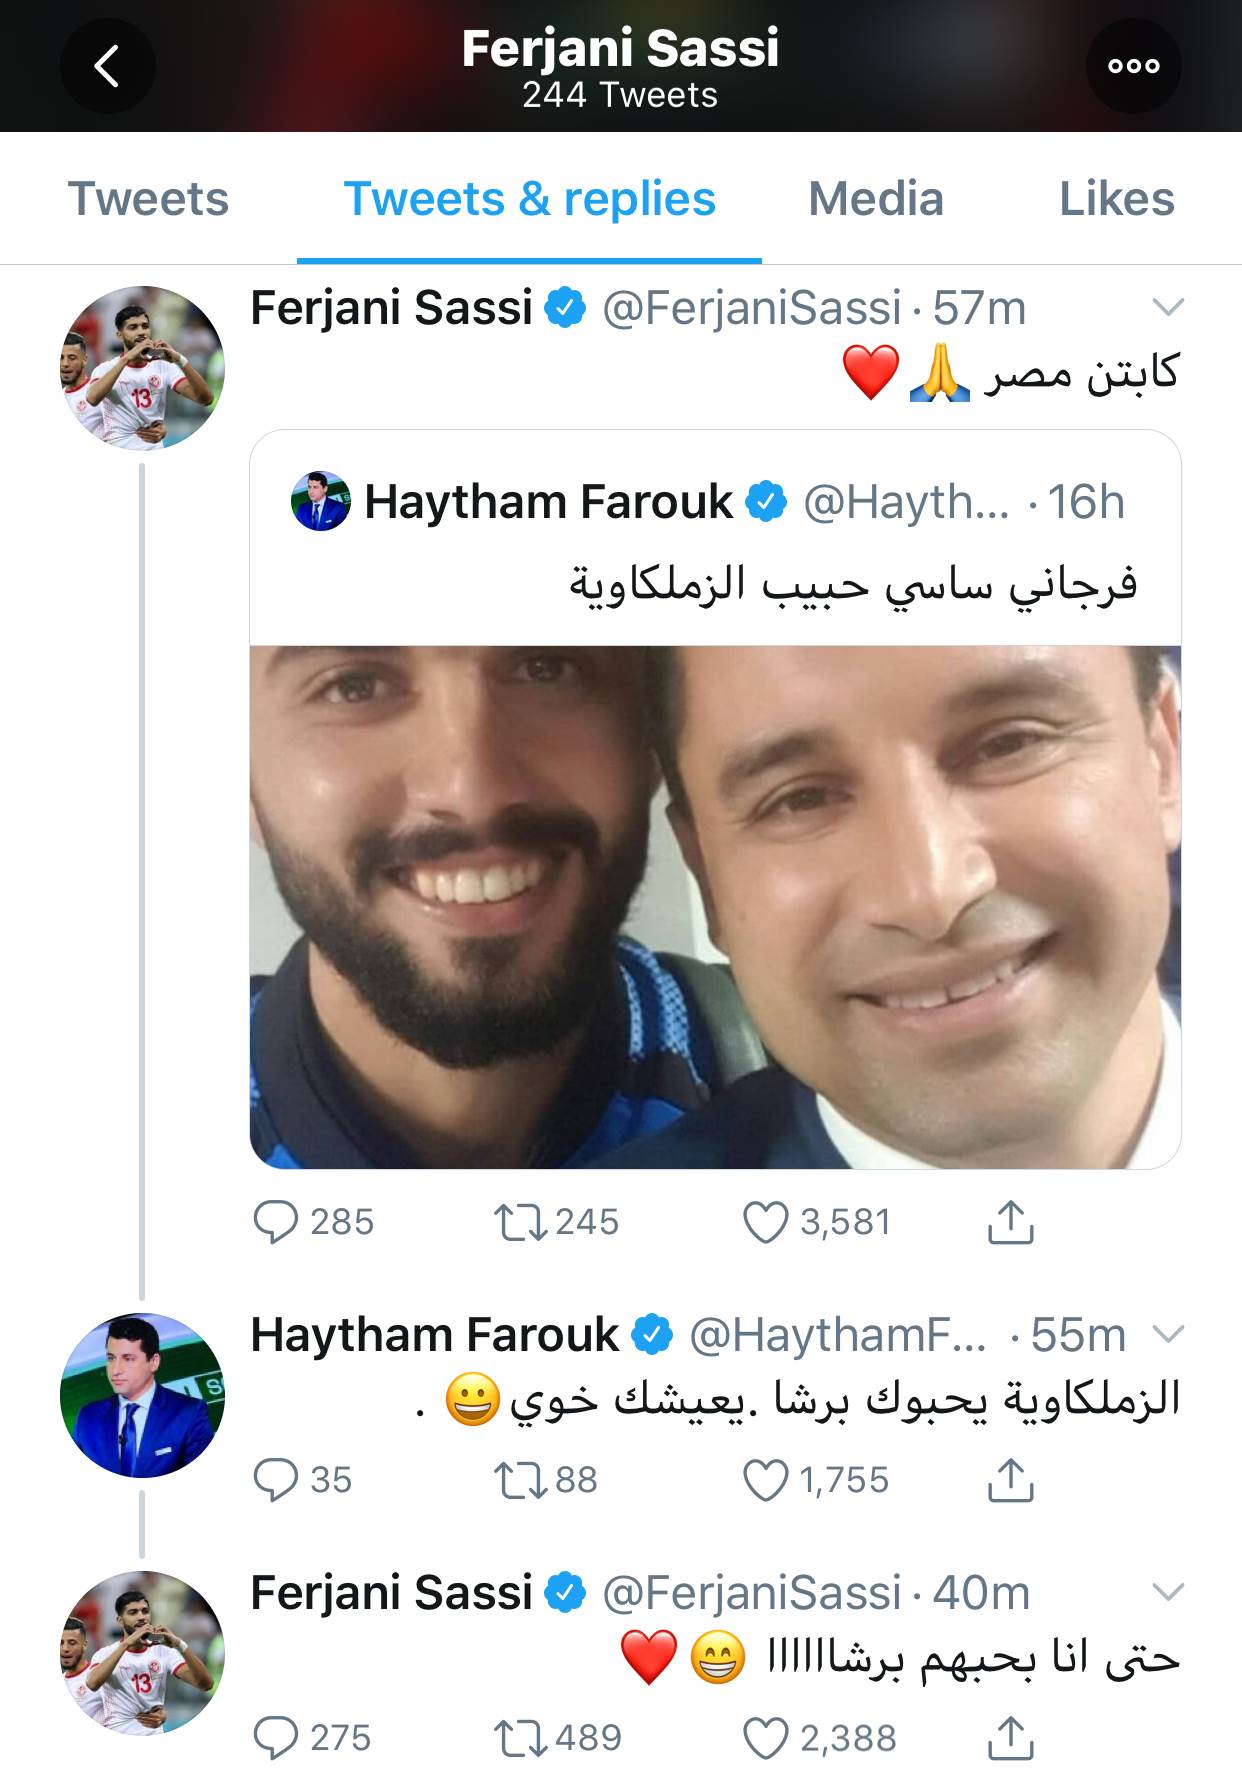Retweet Haytham Farouk's reply with 88 retweets
This screenshot has height=1792, width=1242.
(520, 1480)
